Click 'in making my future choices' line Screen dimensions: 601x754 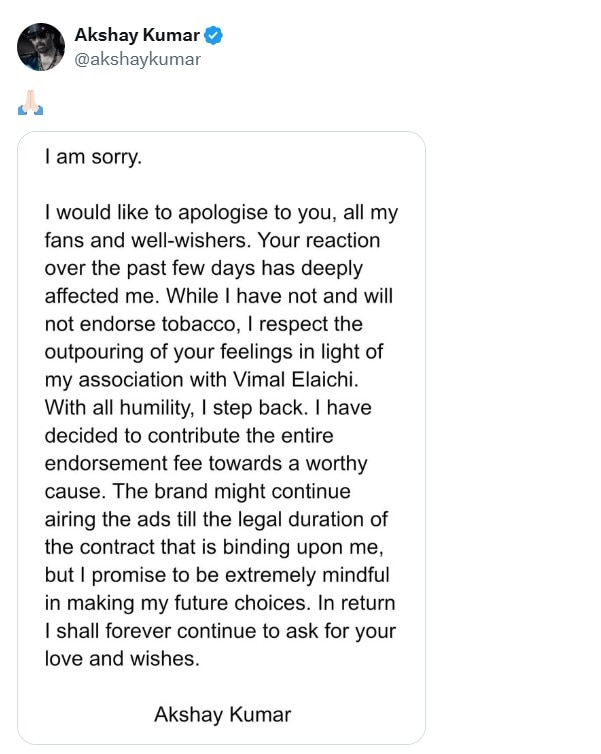click(x=177, y=603)
